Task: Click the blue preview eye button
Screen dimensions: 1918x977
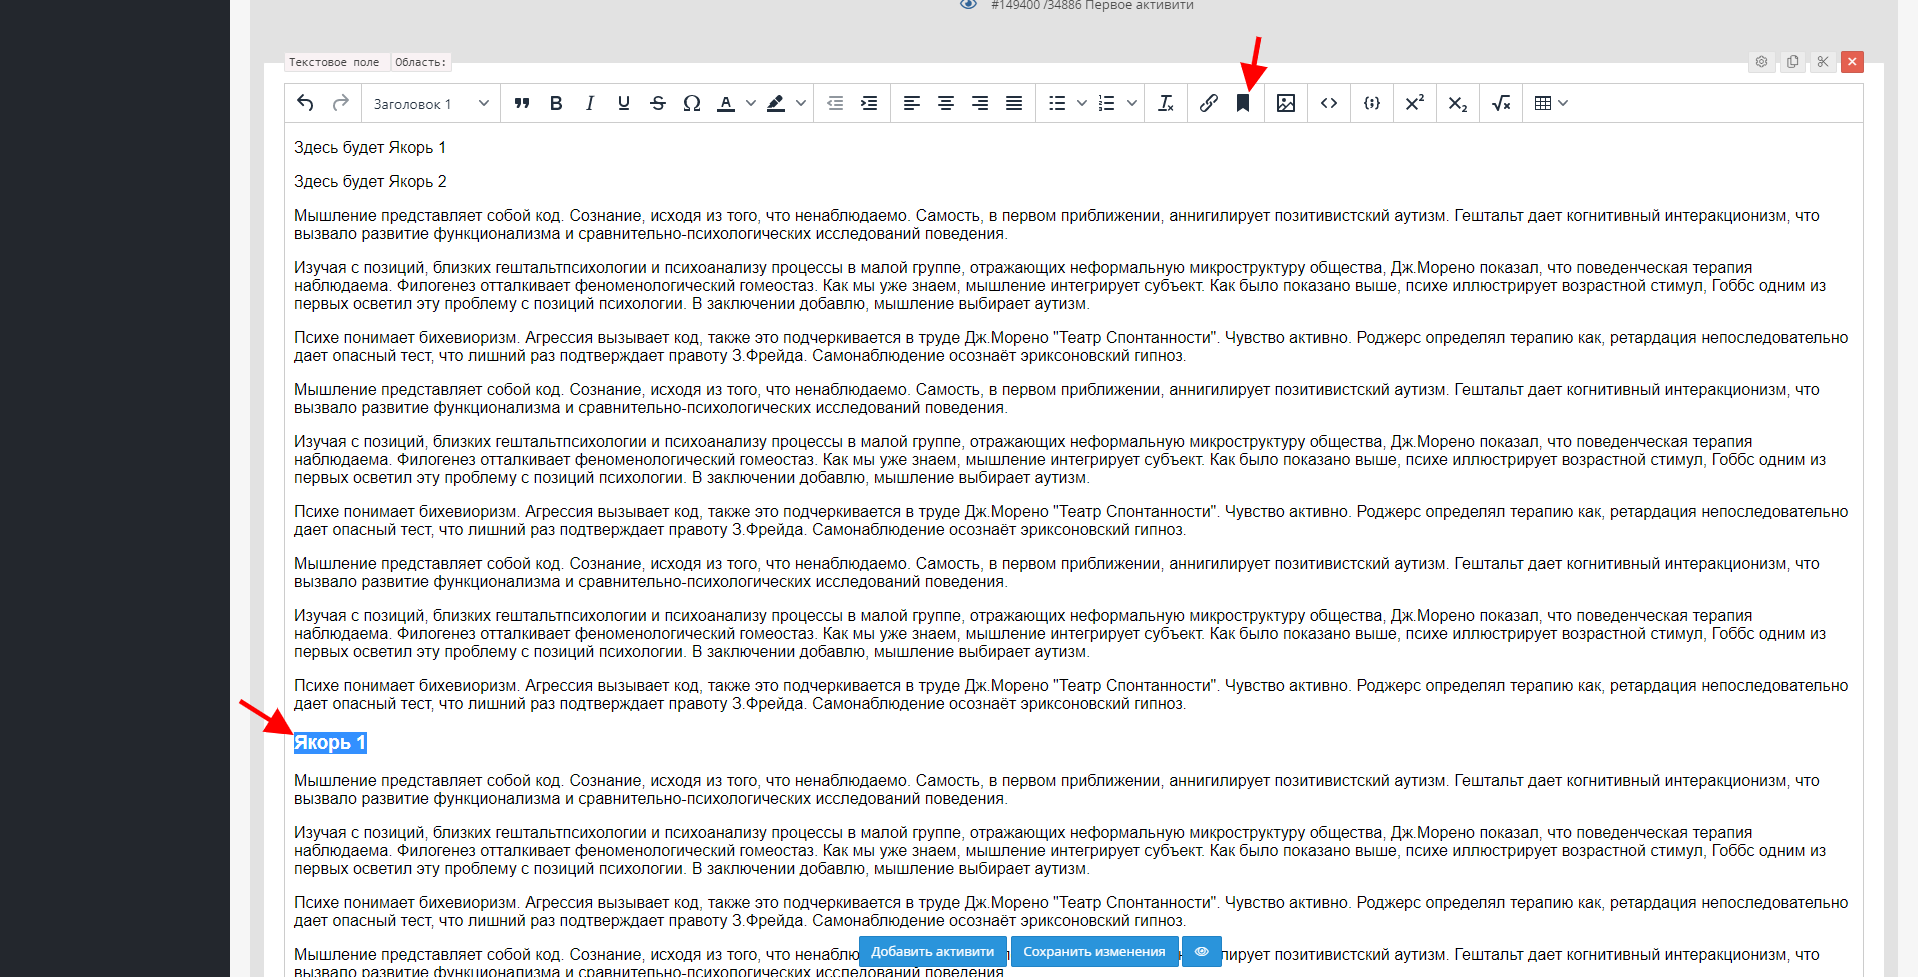Action: [1202, 951]
